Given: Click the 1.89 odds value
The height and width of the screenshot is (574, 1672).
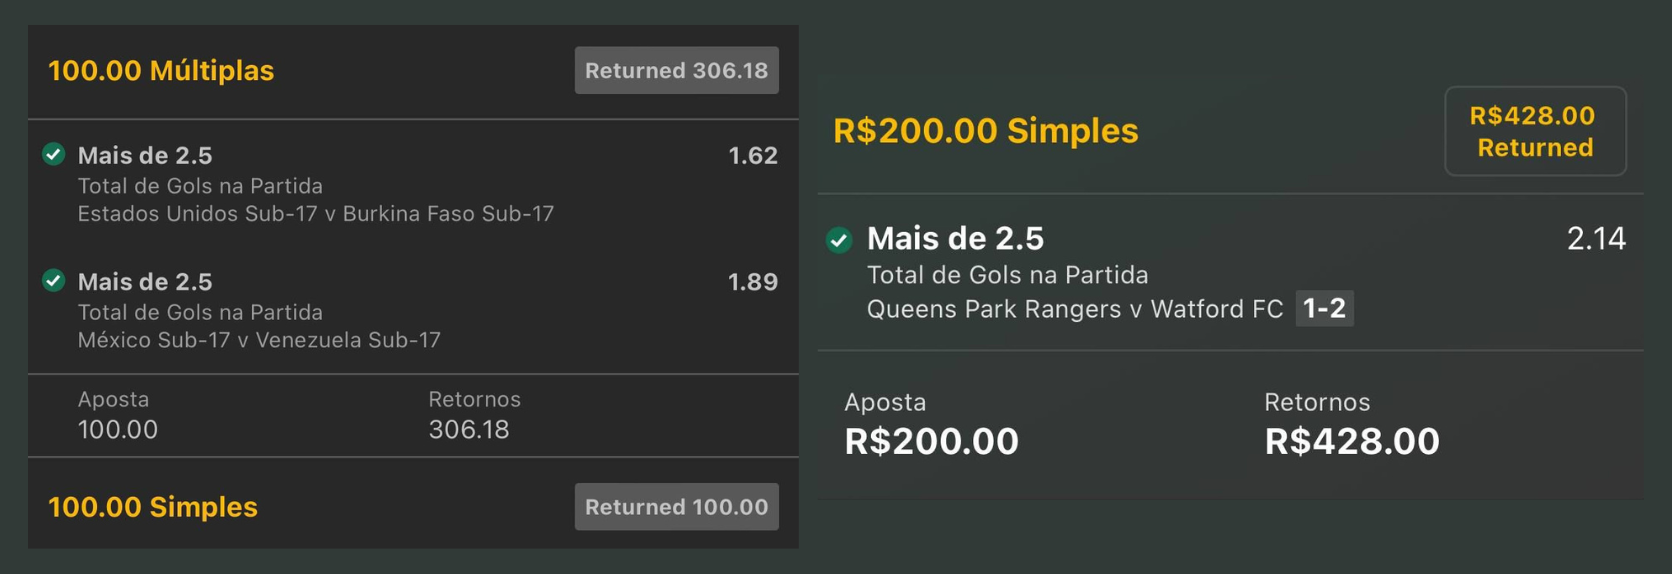Looking at the screenshot, I should 752,282.
